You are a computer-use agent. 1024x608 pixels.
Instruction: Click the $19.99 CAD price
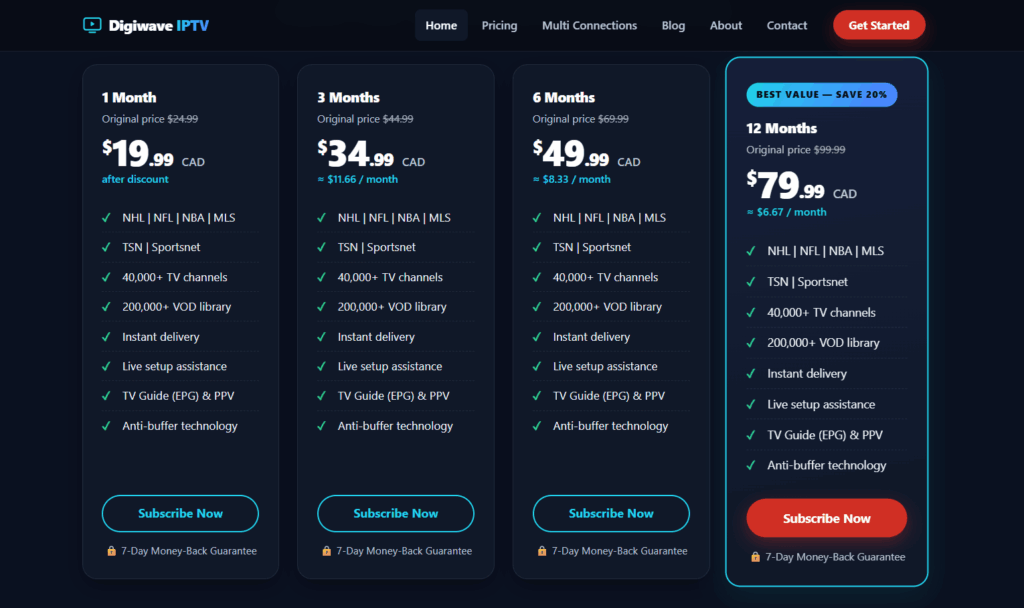[153, 153]
